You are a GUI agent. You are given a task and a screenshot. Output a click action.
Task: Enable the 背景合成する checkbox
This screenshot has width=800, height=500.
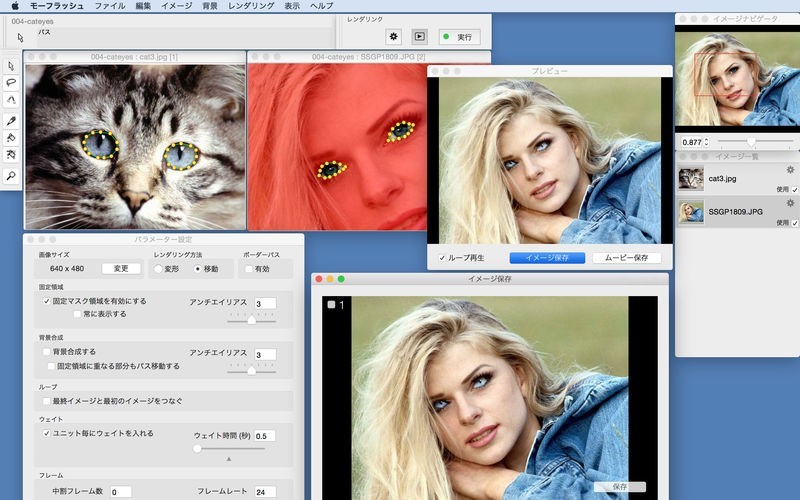[x=47, y=352]
